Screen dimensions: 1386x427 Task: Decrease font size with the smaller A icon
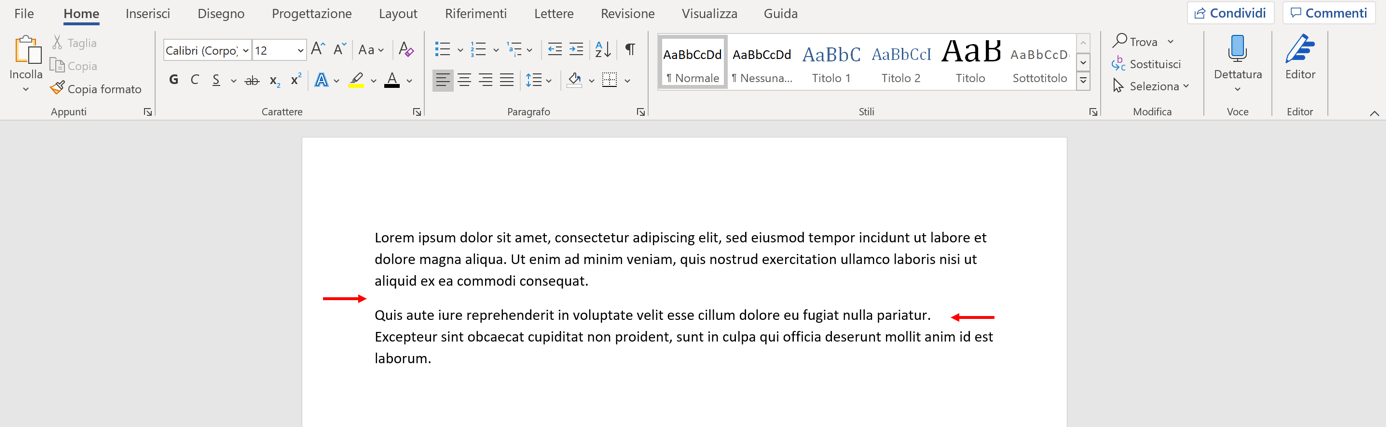[340, 49]
